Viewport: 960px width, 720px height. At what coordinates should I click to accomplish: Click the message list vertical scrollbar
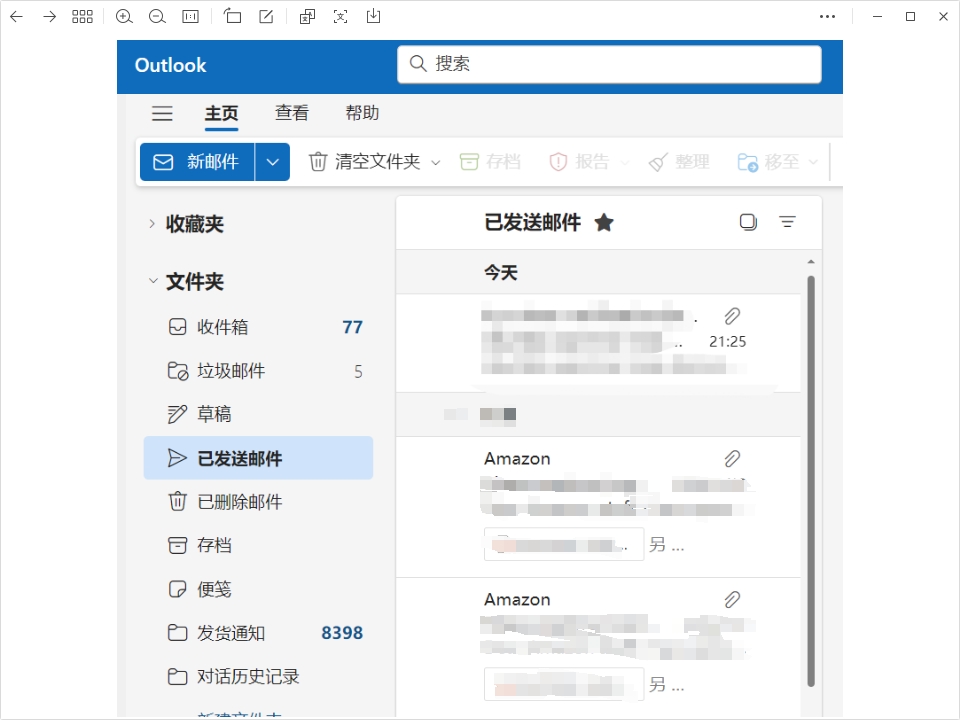coord(811,481)
